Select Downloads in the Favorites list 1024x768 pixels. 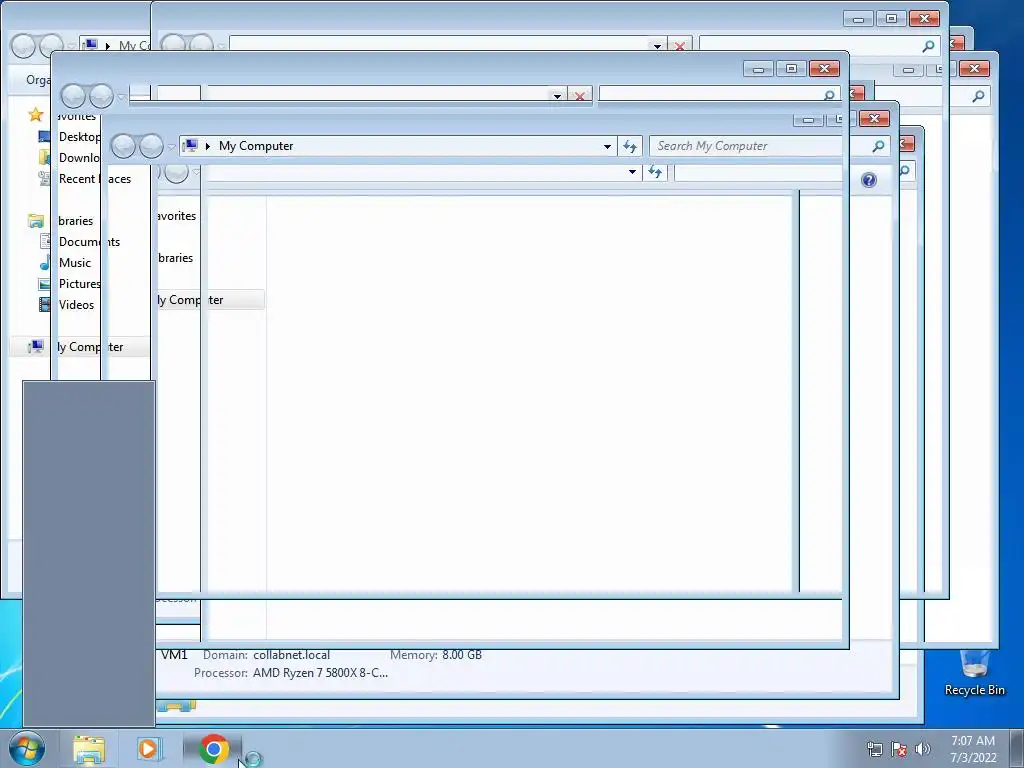pyautogui.click(x=79, y=157)
